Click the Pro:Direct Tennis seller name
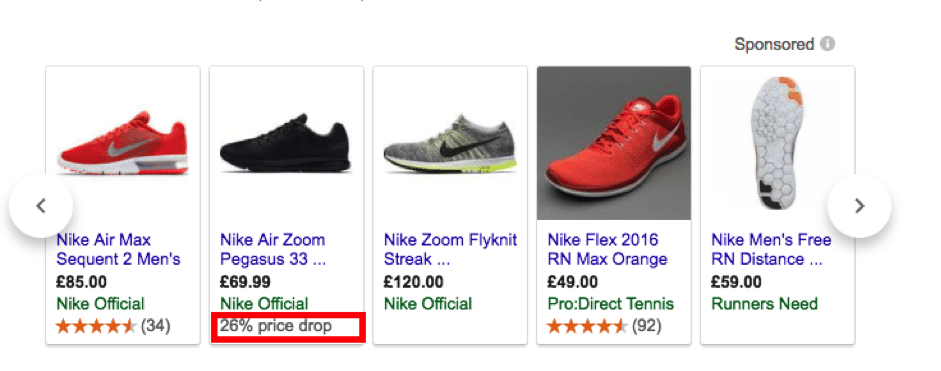The width and height of the screenshot is (941, 371). click(x=610, y=304)
